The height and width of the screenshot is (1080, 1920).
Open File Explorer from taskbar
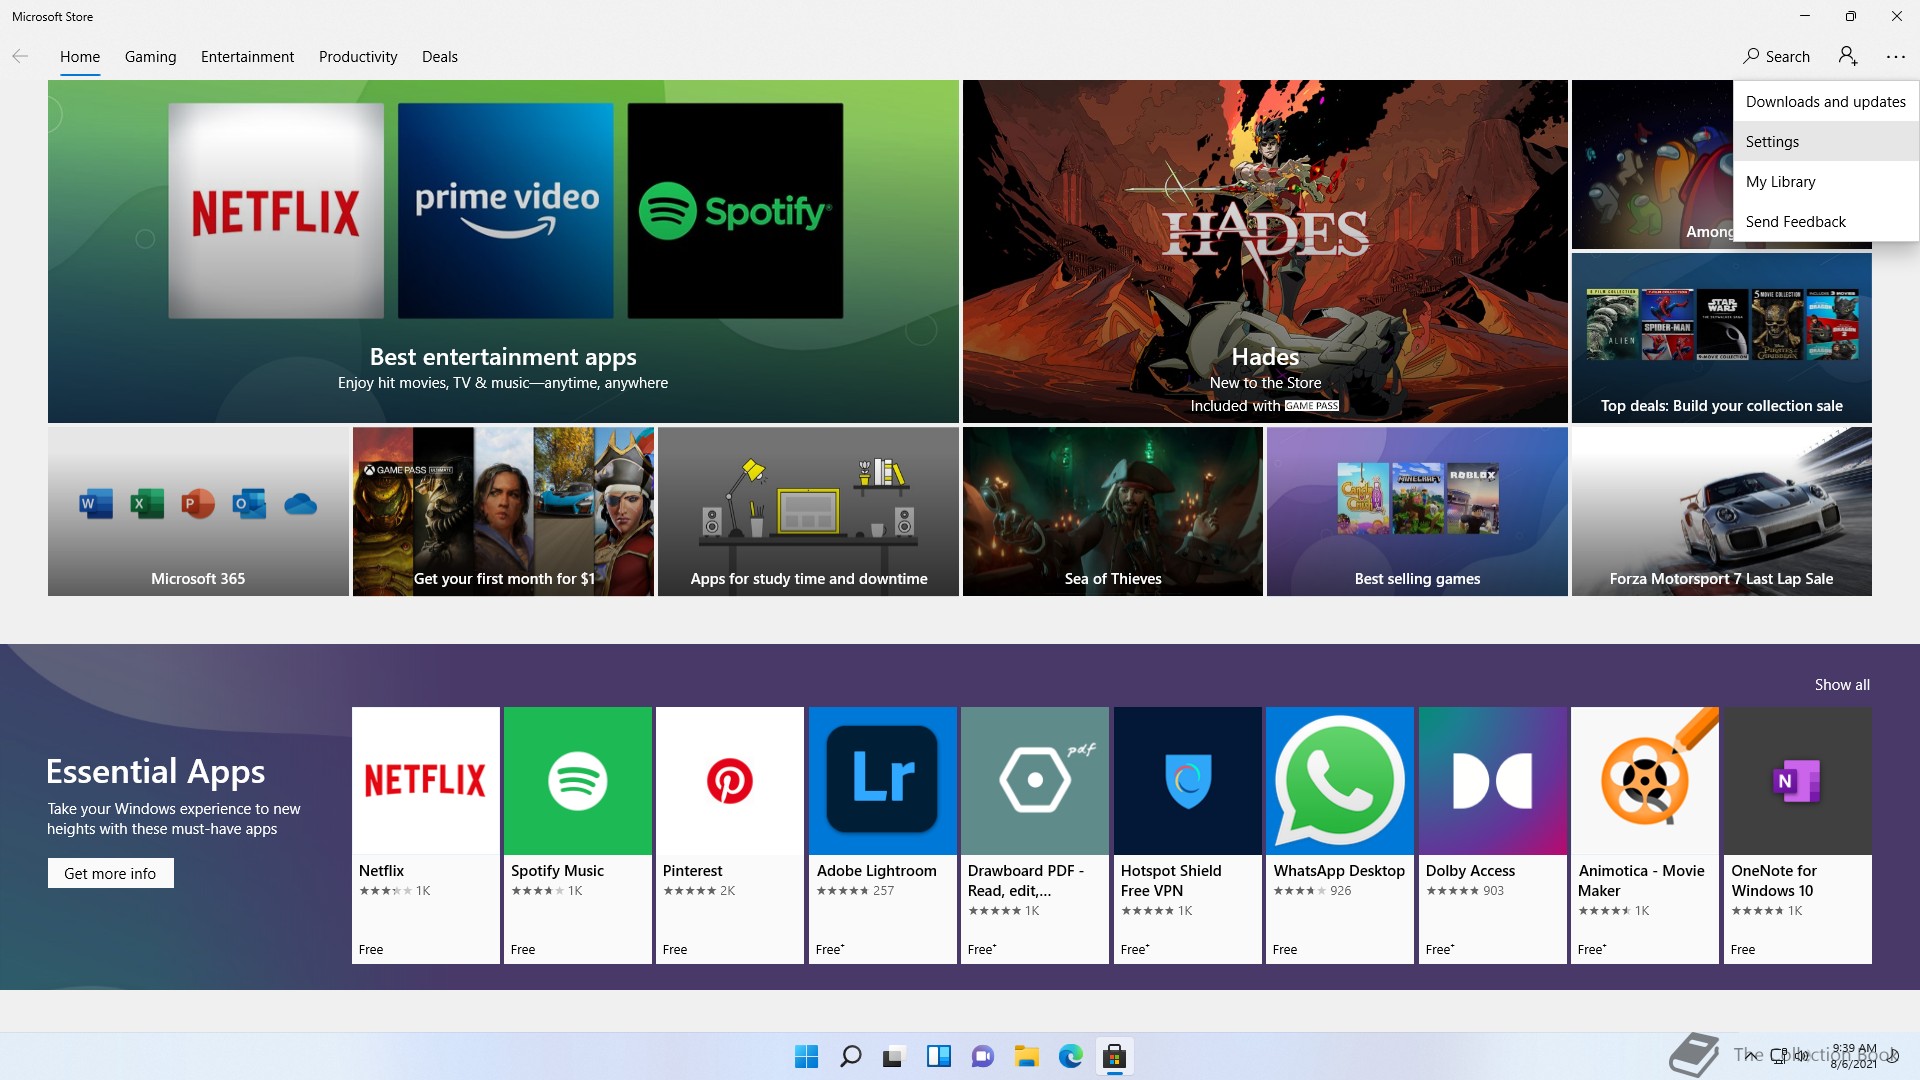tap(1026, 1056)
